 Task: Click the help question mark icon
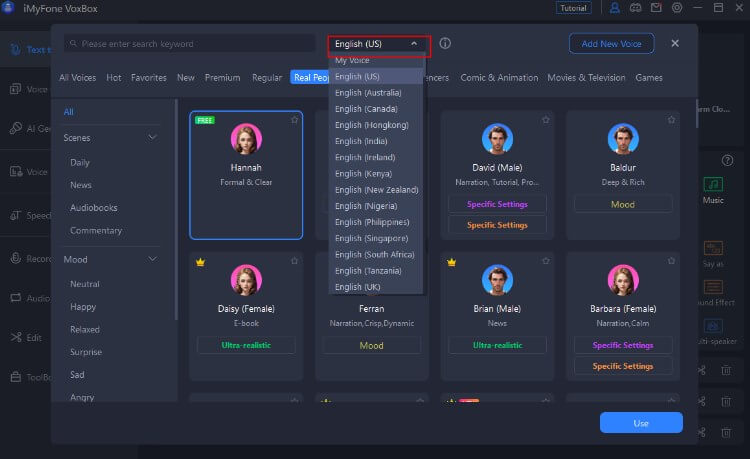(x=727, y=161)
